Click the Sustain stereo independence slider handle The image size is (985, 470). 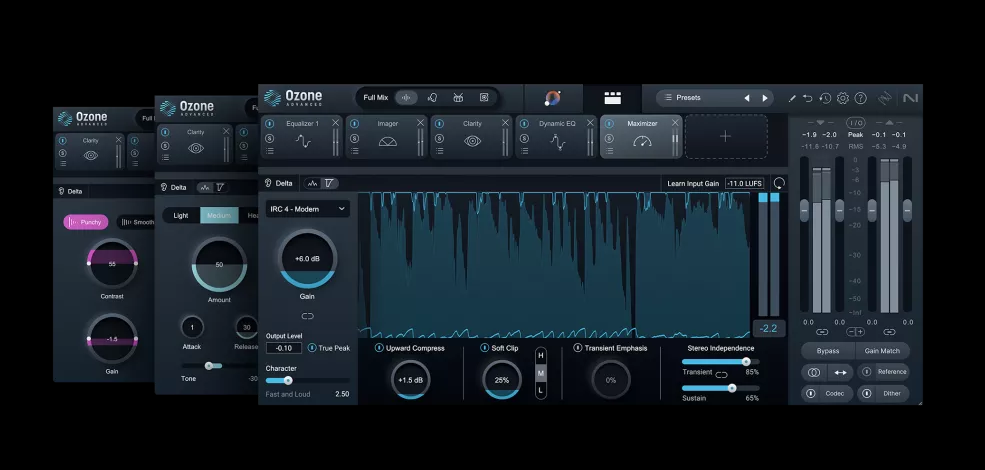732,388
